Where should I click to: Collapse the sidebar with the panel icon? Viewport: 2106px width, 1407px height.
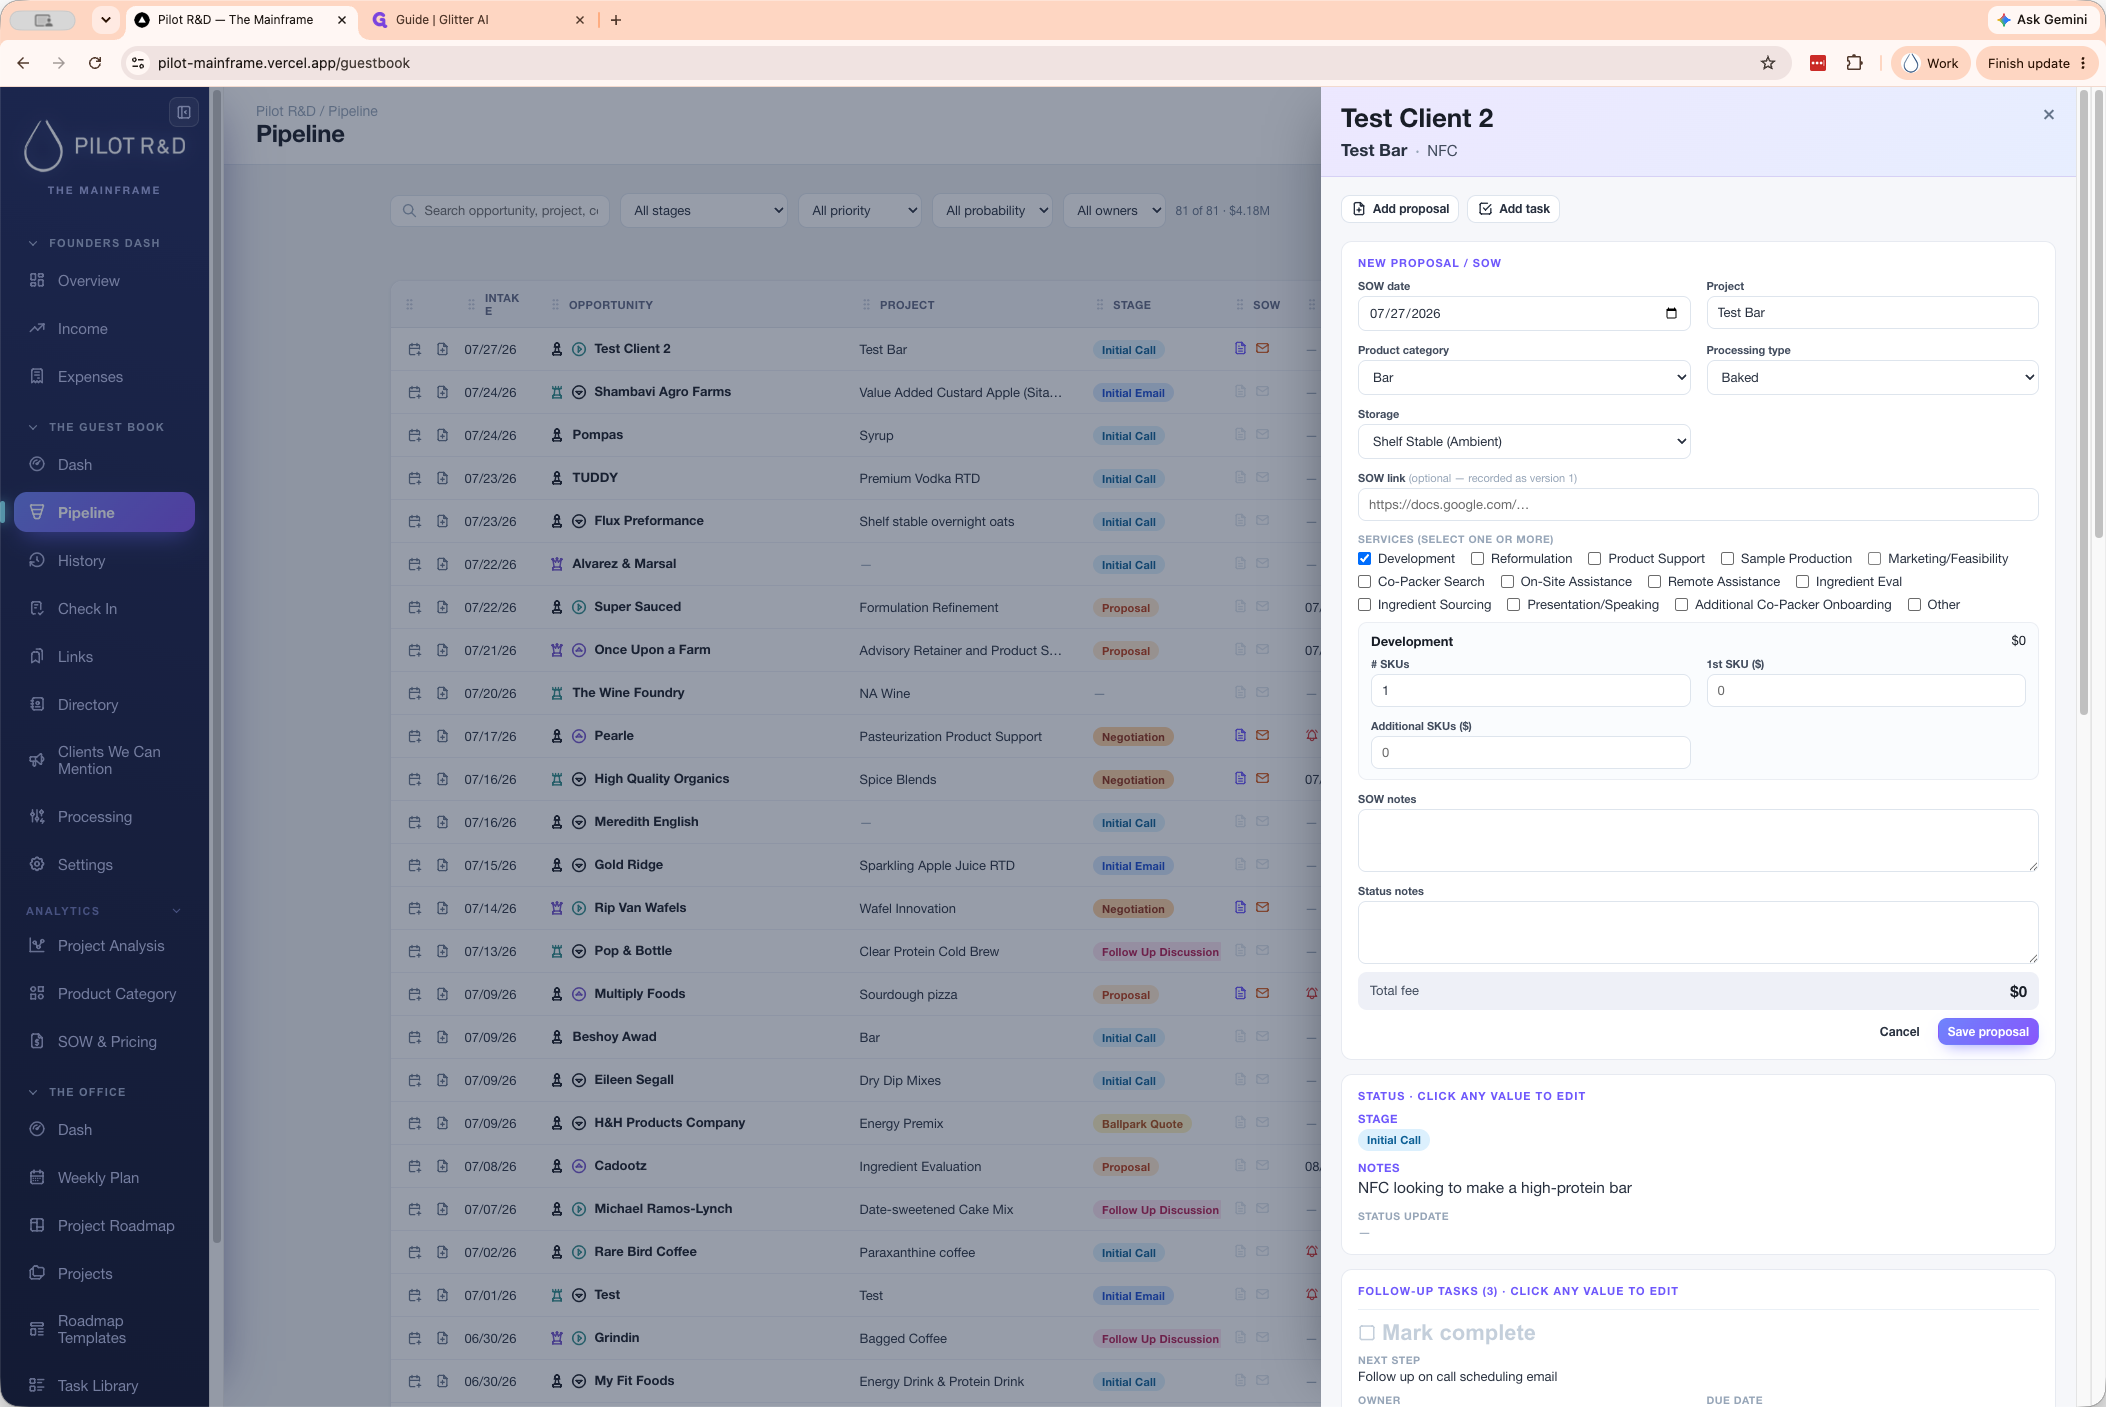tap(184, 112)
